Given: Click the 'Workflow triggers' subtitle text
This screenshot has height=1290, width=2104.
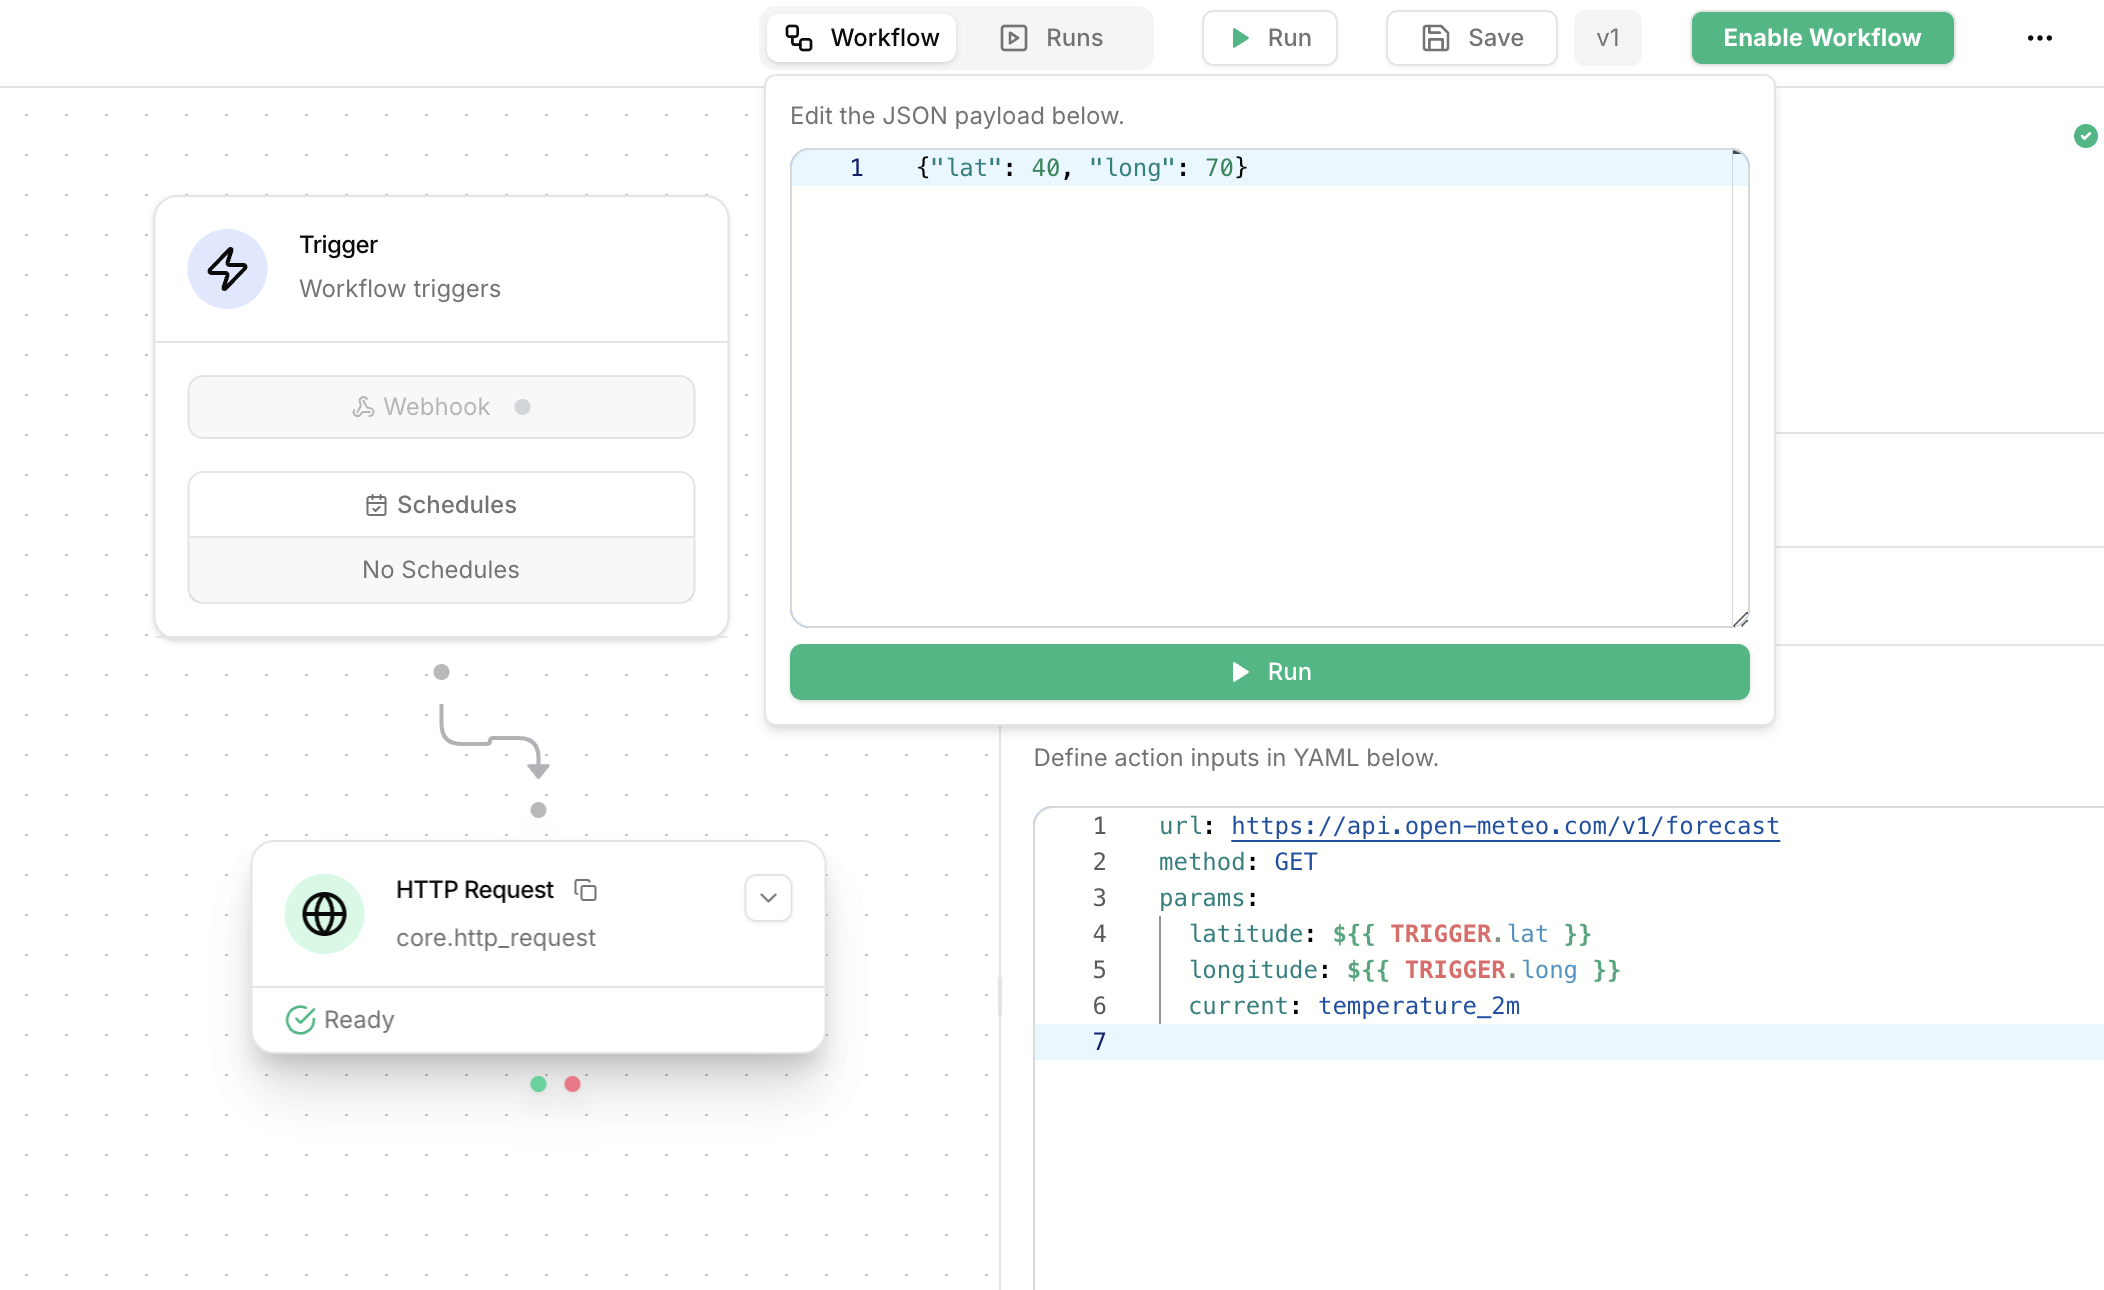Looking at the screenshot, I should click(400, 289).
